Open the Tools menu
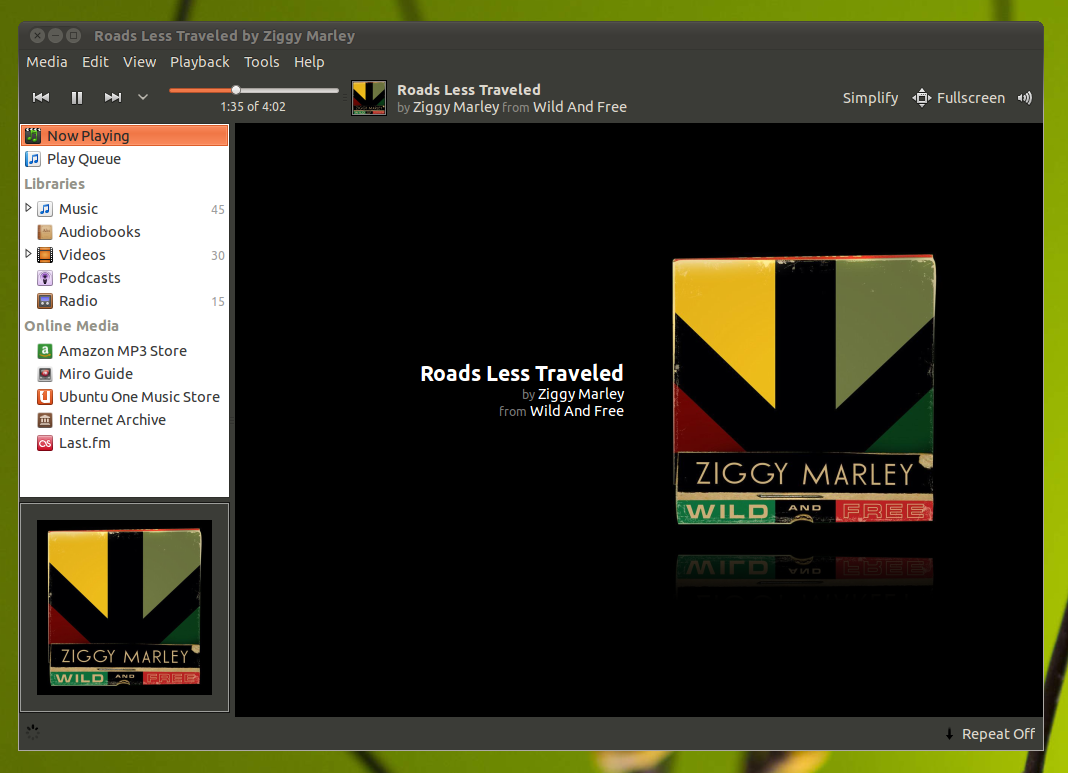Image resolution: width=1068 pixels, height=773 pixels. click(x=262, y=62)
